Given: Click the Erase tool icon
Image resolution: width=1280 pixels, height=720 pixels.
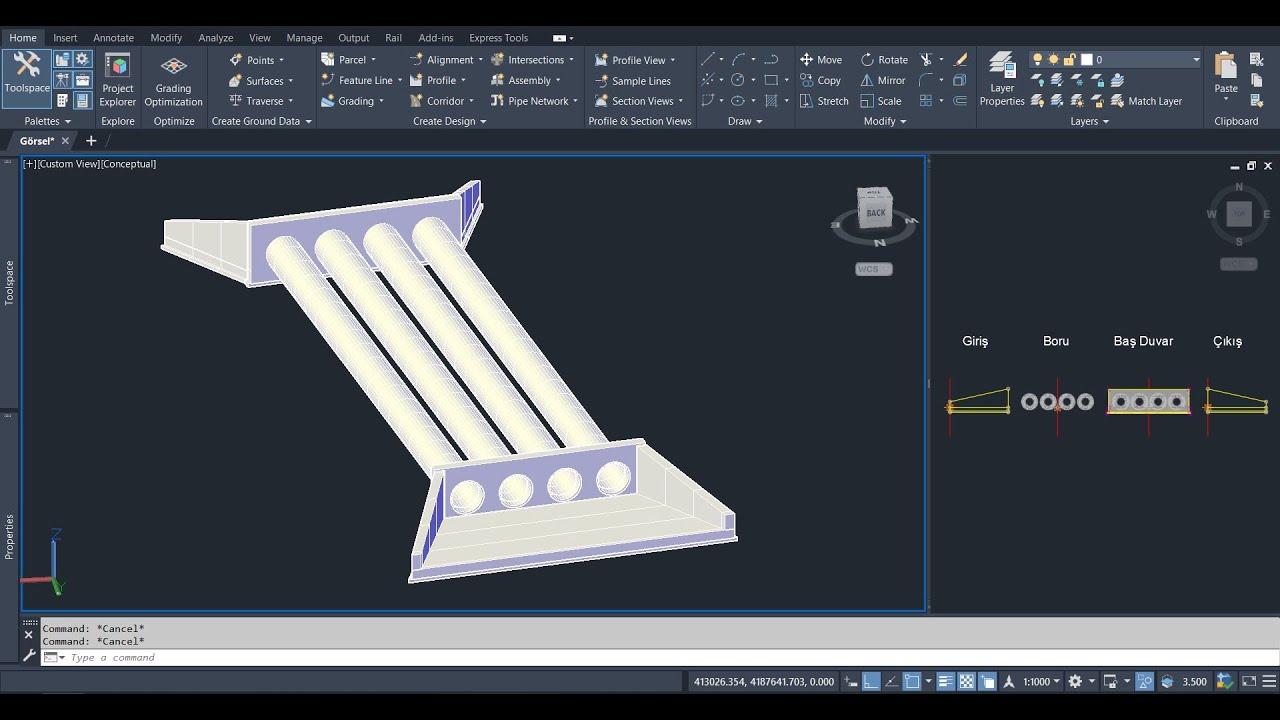Looking at the screenshot, I should 961,60.
